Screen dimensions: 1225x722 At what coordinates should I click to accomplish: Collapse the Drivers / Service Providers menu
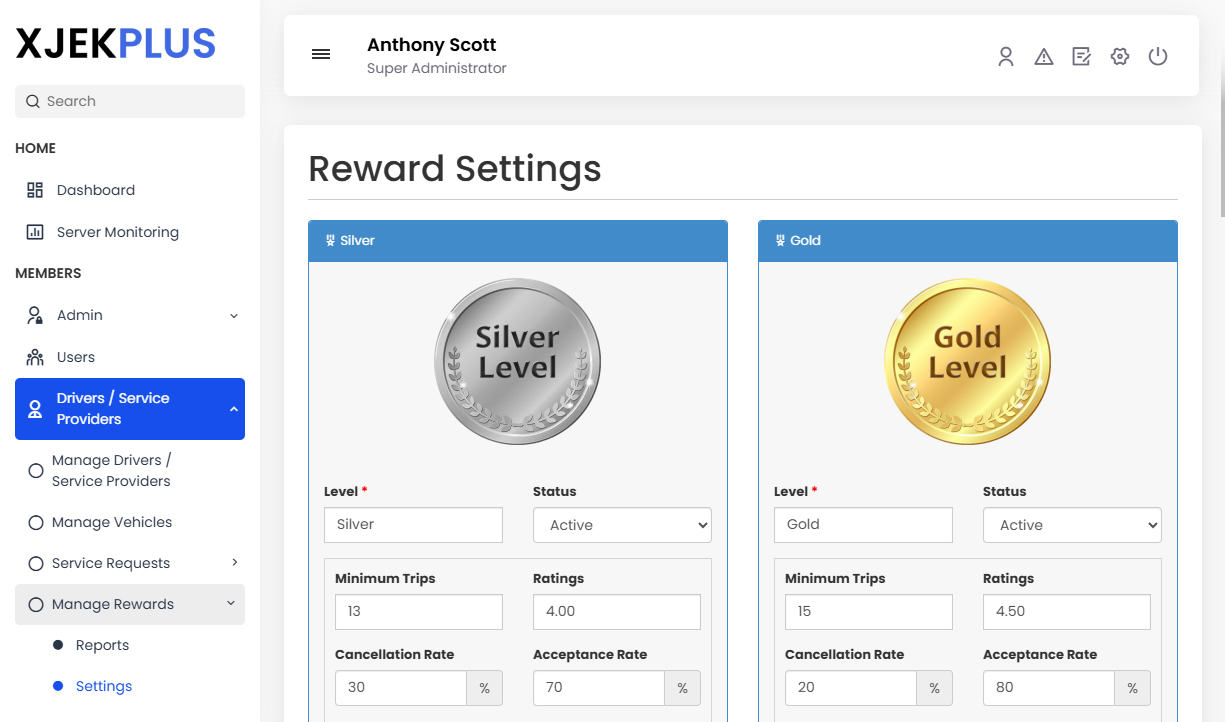click(x=233, y=409)
